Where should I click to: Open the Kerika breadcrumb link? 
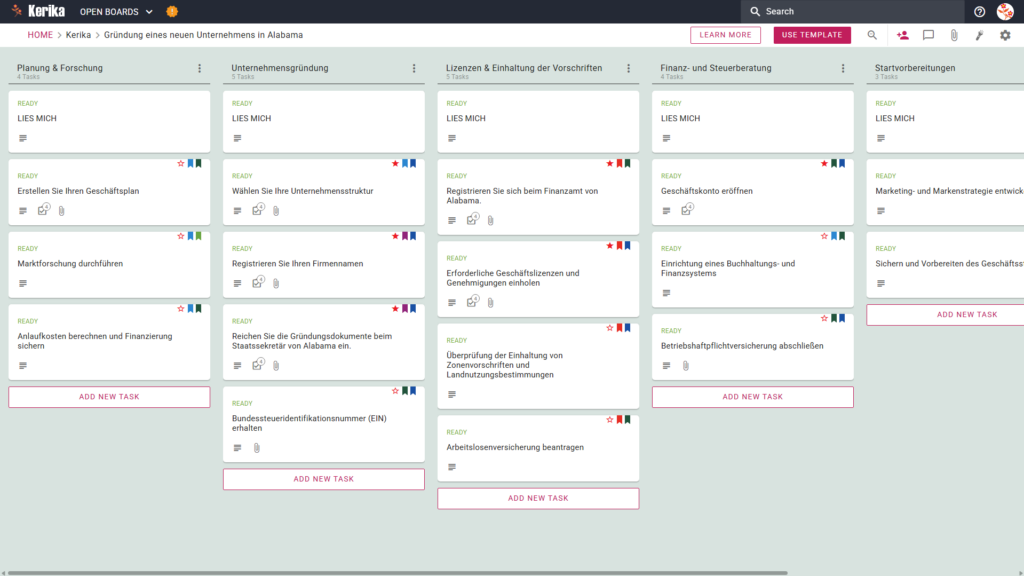[x=78, y=35]
